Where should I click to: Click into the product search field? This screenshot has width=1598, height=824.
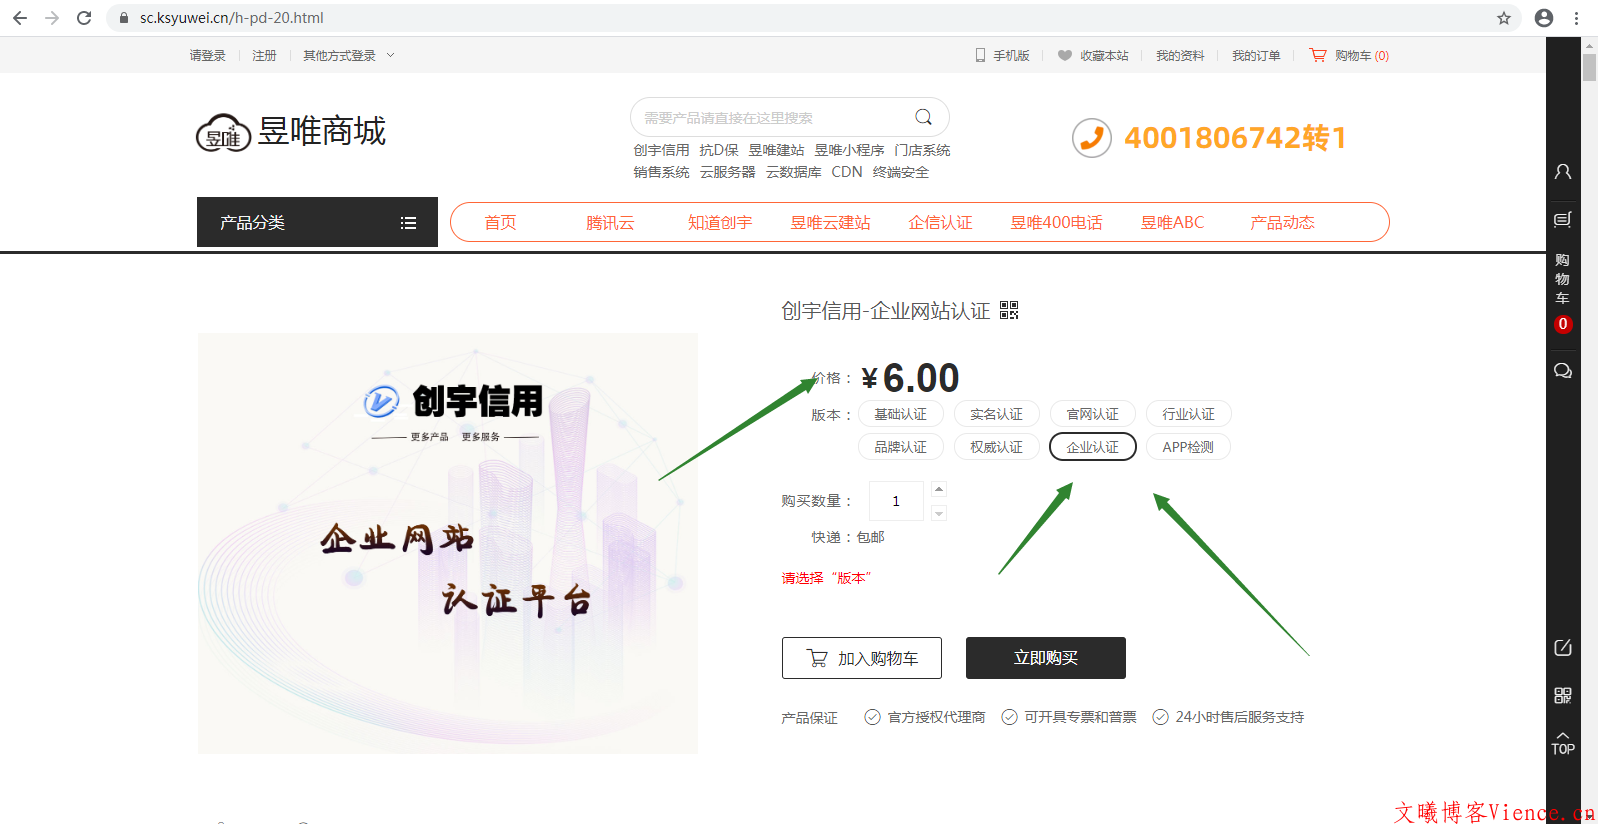770,118
